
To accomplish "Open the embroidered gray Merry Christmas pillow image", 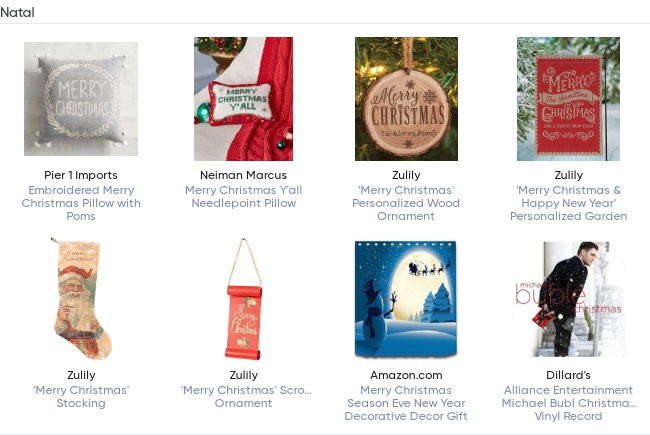I will [x=81, y=99].
